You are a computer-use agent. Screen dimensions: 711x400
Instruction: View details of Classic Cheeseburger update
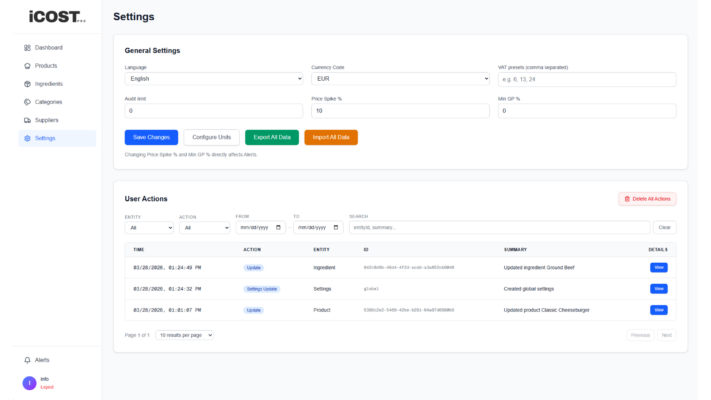659,310
